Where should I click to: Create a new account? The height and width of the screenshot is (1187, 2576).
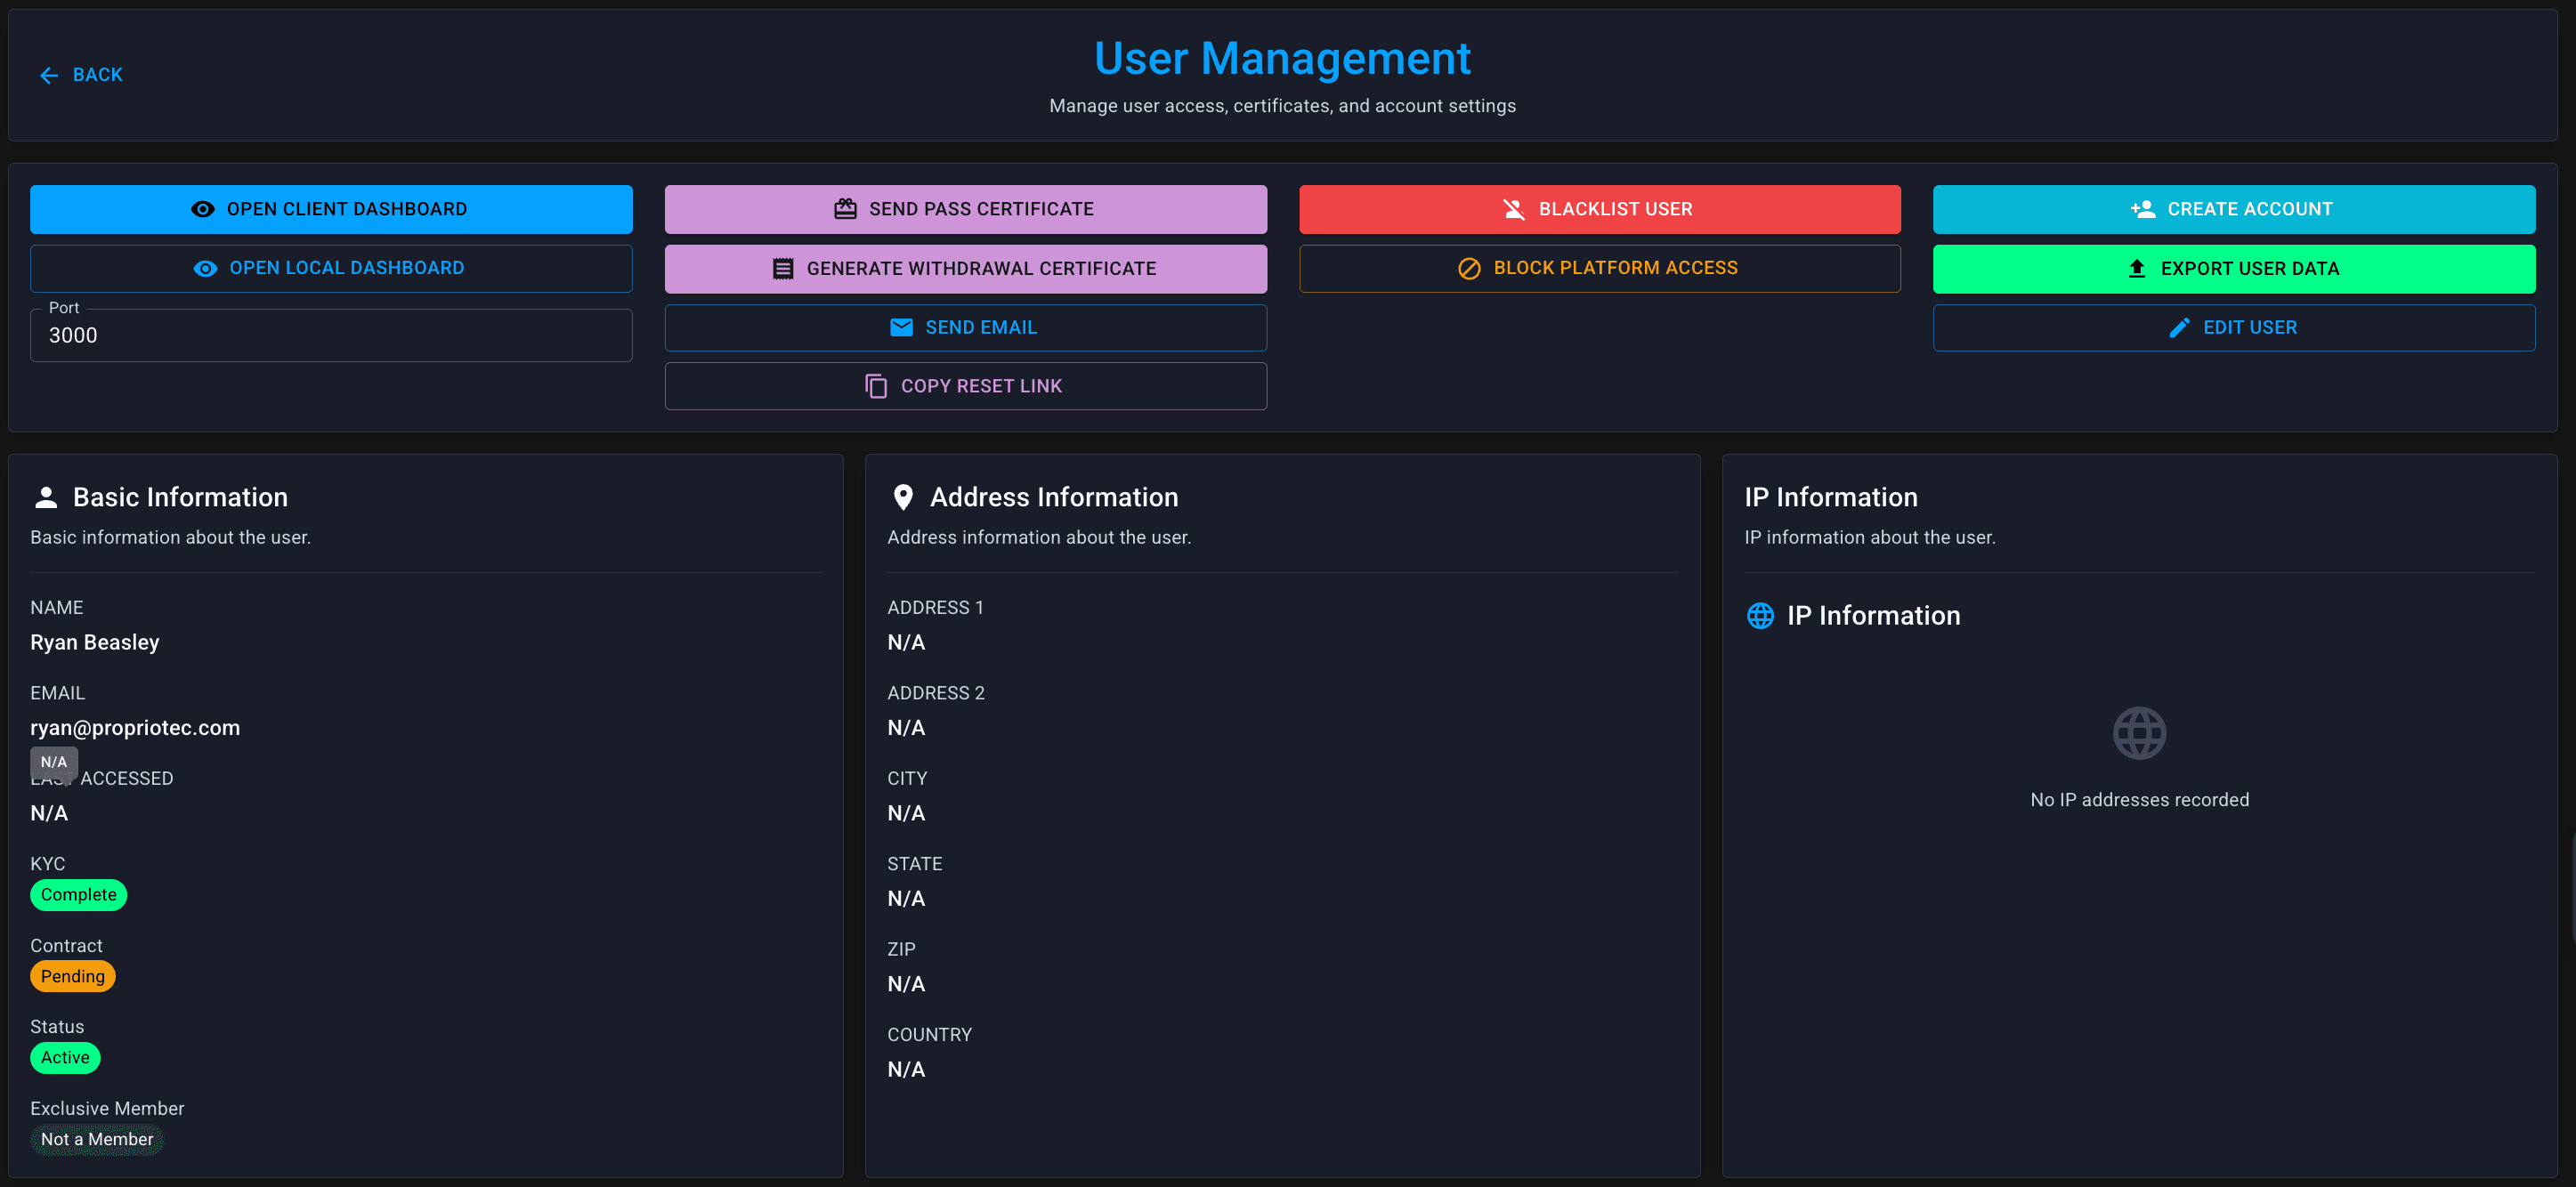pyautogui.click(x=2234, y=209)
